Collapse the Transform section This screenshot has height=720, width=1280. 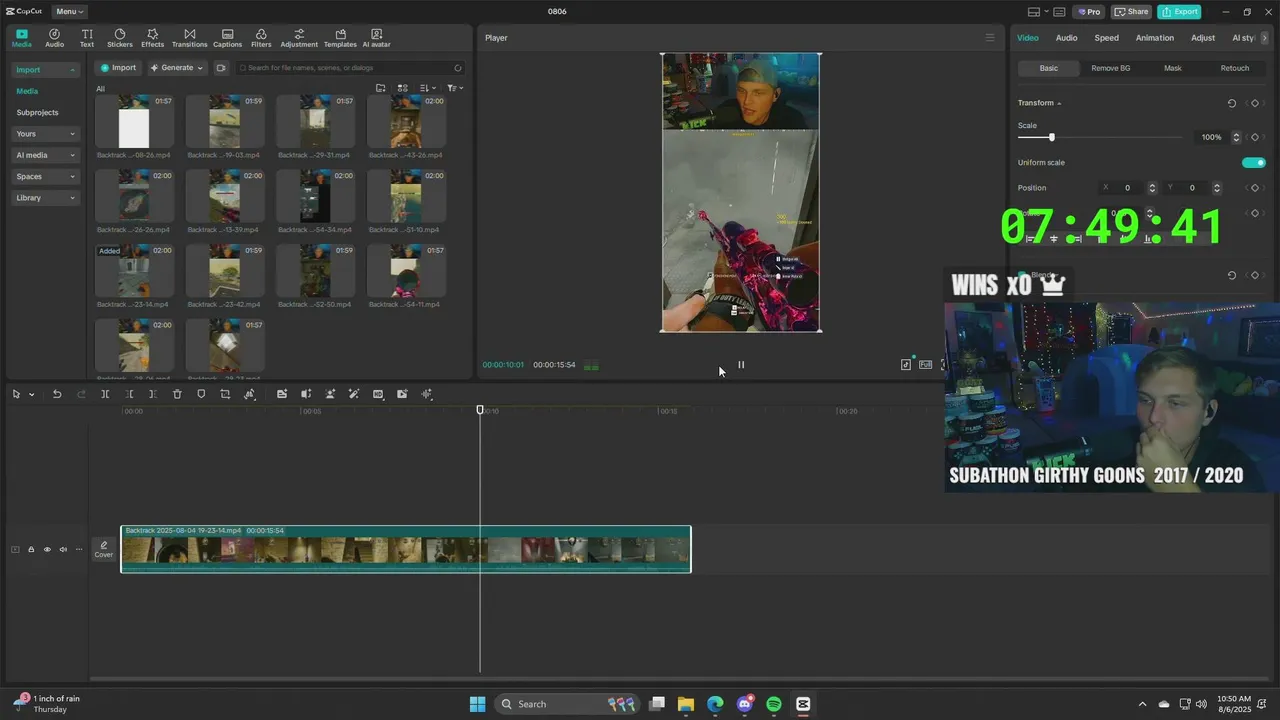1059,103
